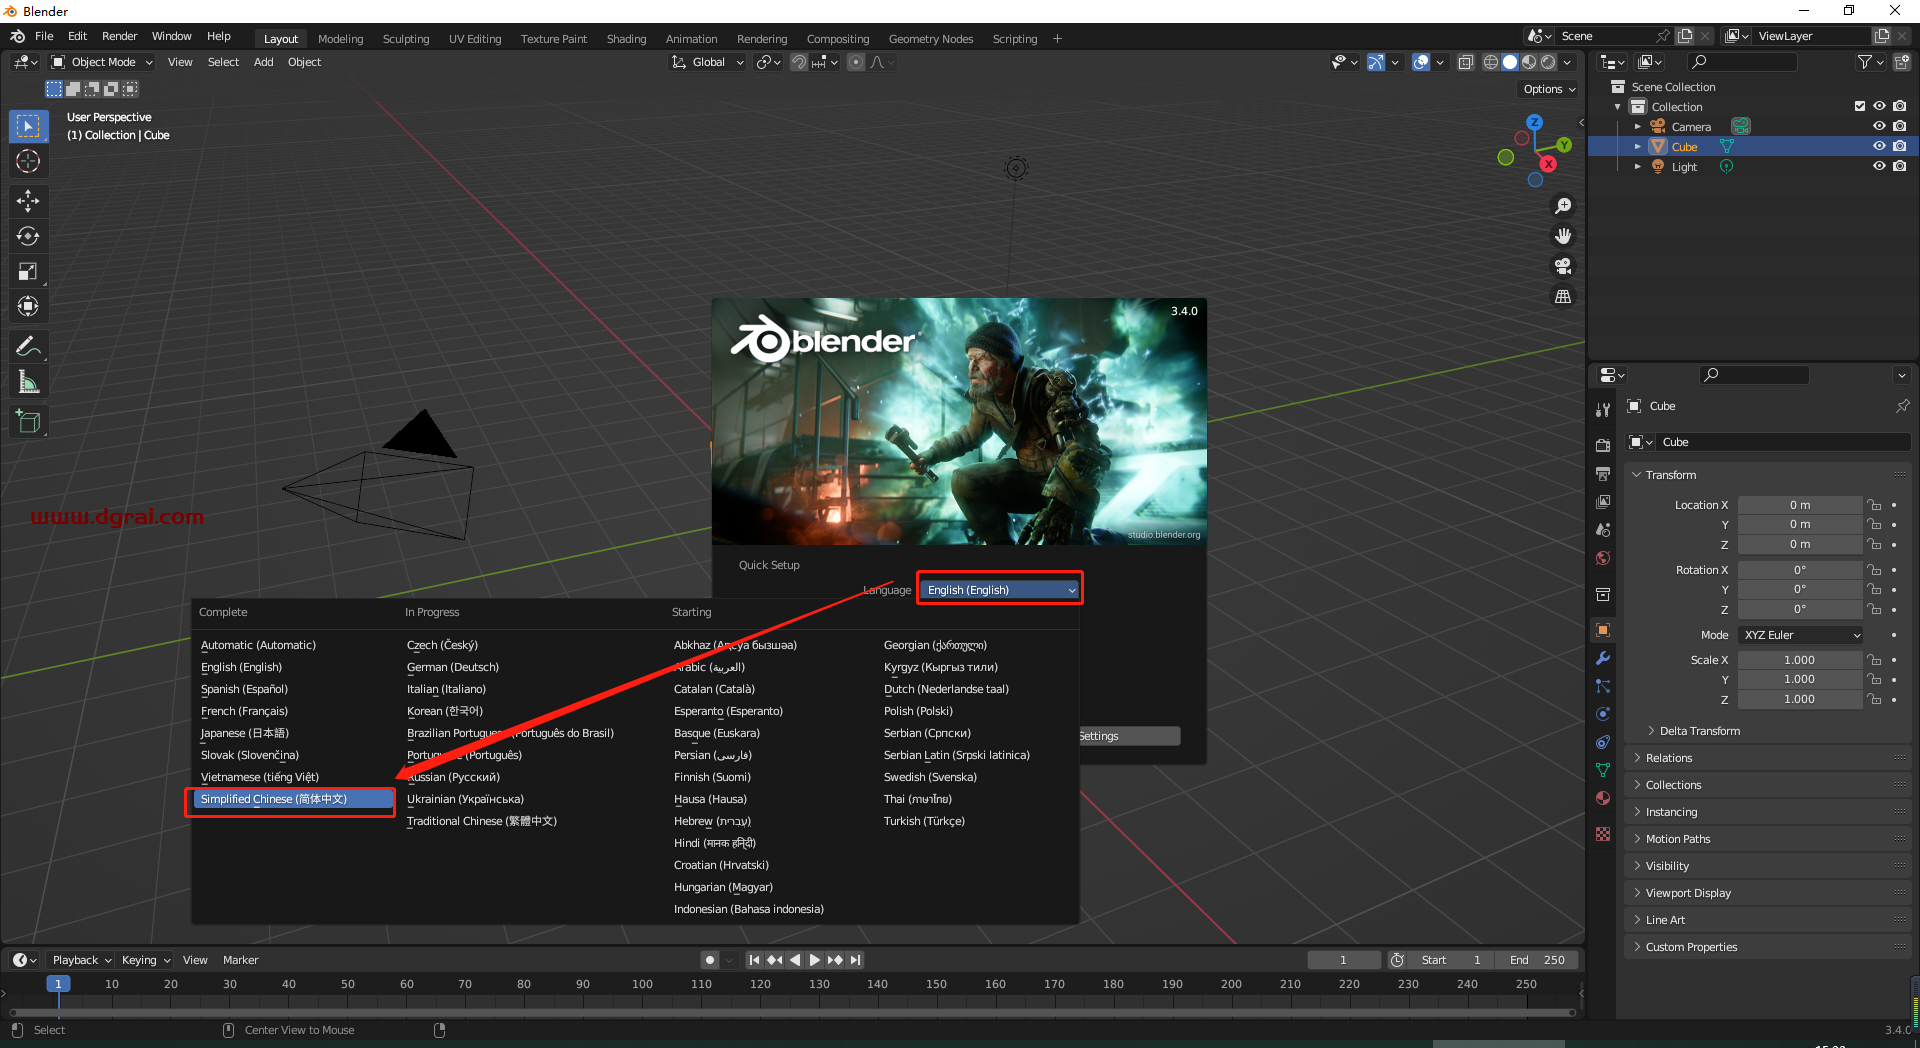
Task: Select the Rotate tool in the toolbar
Action: [28, 236]
